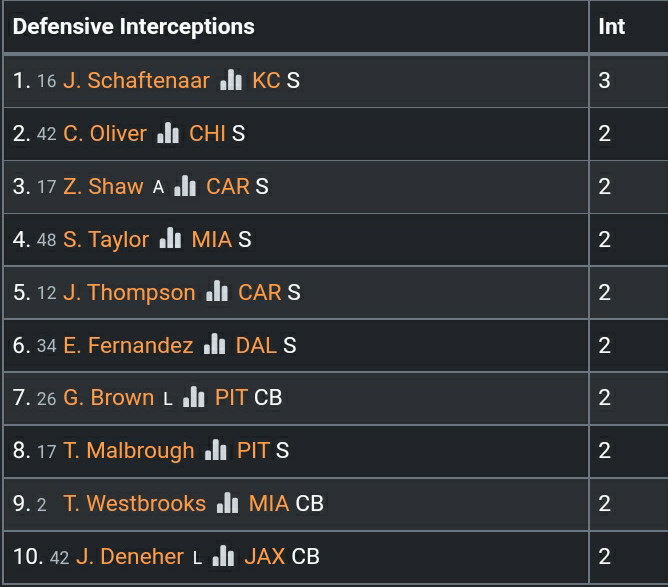Open DAL team link for Fernandez
The image size is (668, 587).
(x=256, y=345)
